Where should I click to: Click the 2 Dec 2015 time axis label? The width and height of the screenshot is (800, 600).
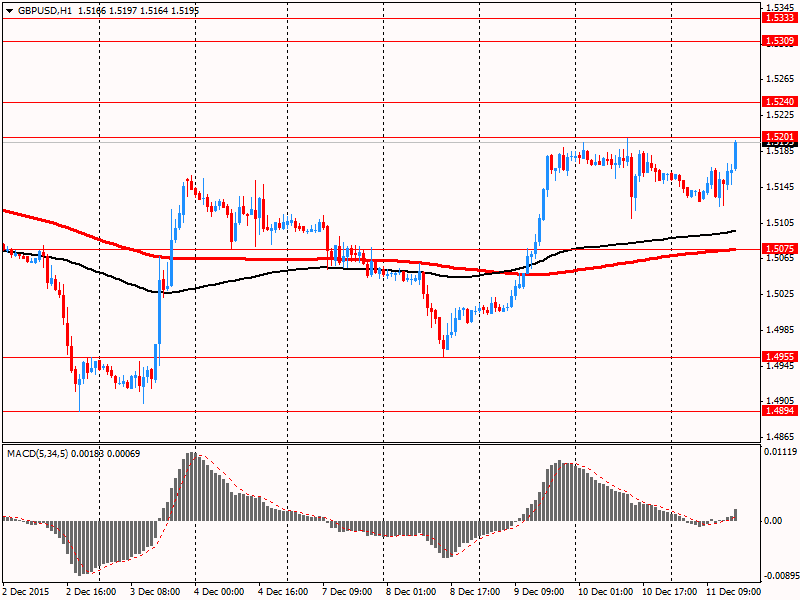pos(27,592)
